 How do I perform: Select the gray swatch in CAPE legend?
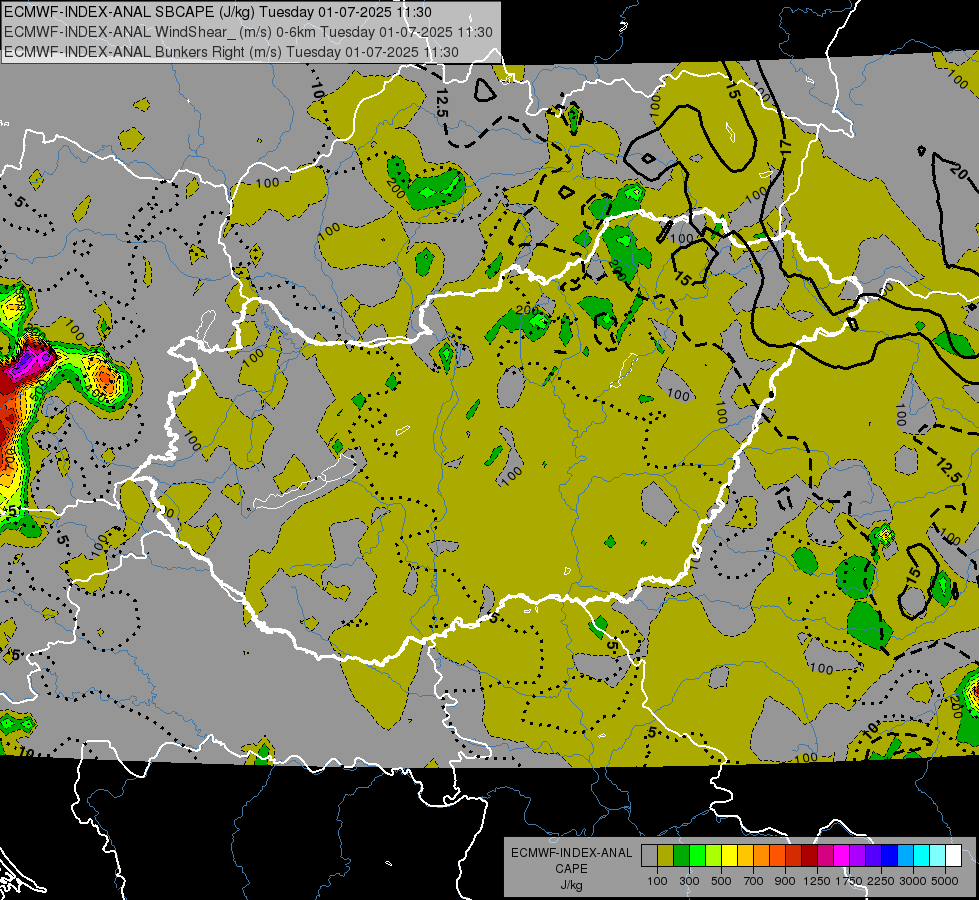click(649, 856)
